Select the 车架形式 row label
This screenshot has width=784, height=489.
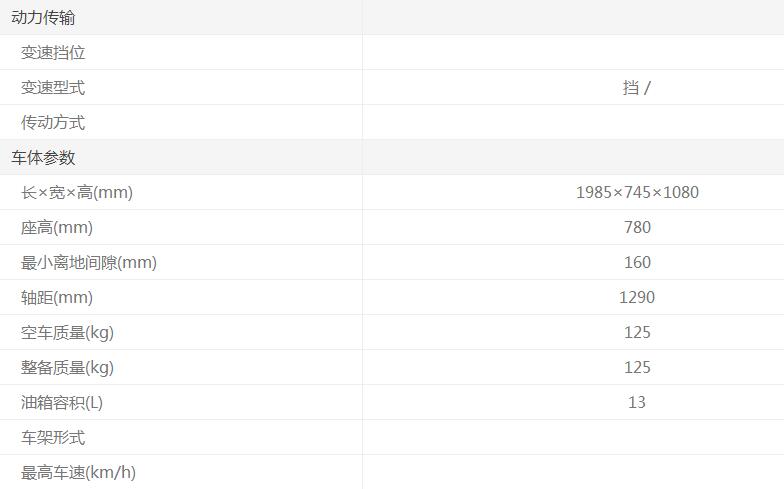tap(53, 438)
